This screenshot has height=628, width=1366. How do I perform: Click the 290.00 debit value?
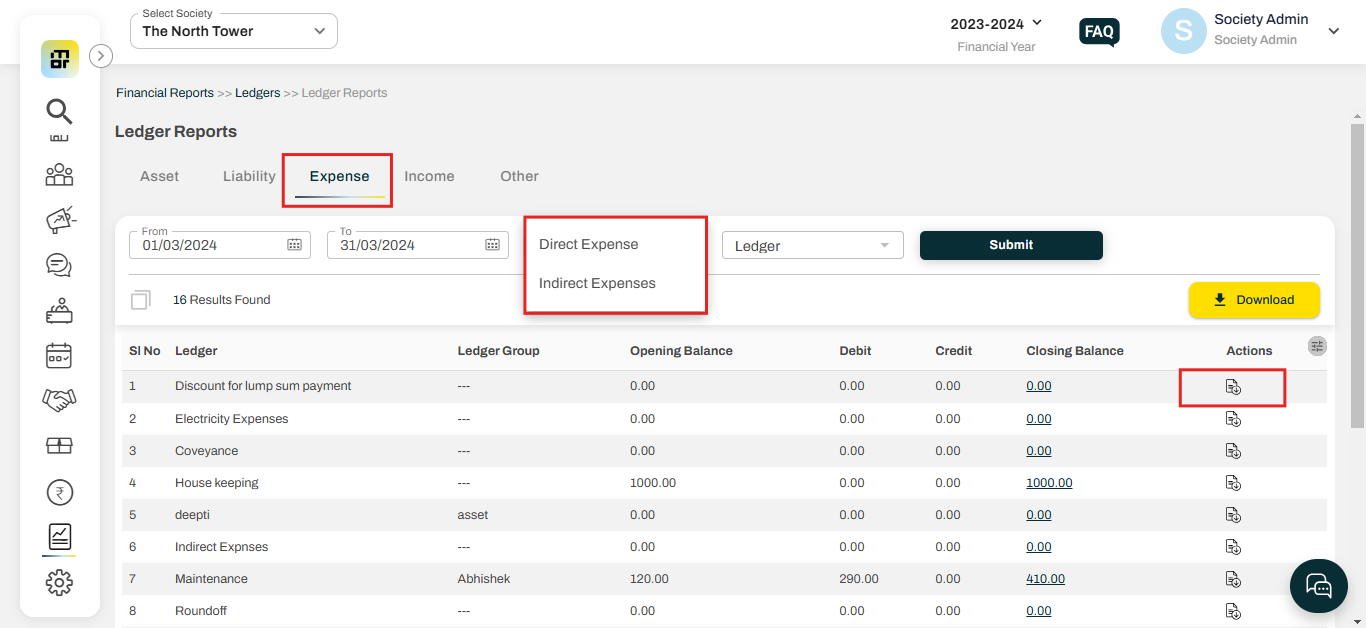(x=859, y=579)
